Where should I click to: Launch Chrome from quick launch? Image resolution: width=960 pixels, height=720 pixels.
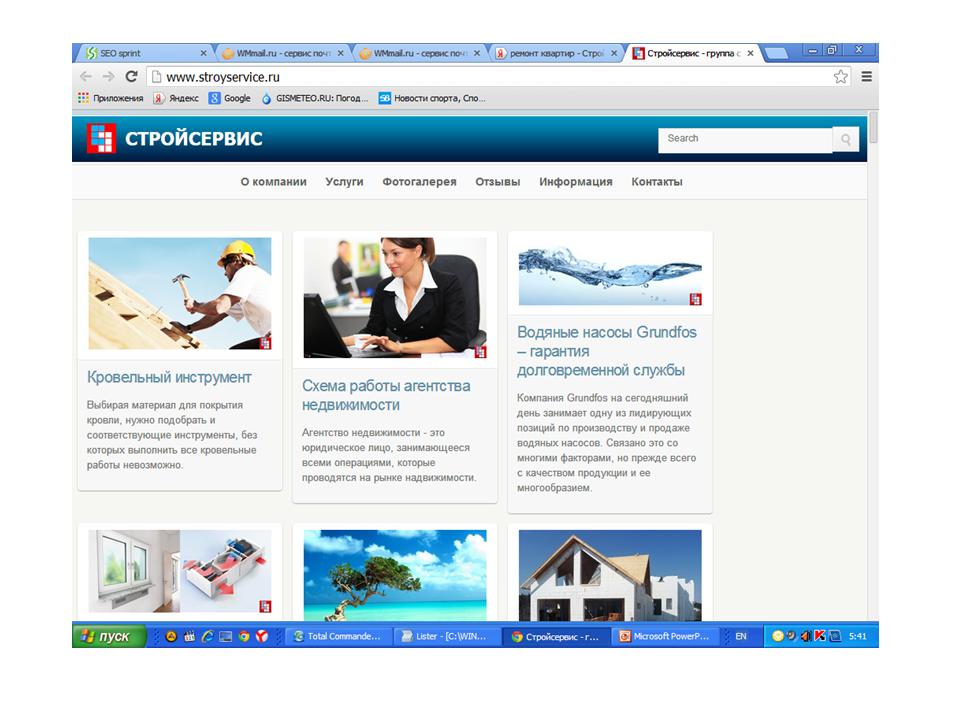244,636
